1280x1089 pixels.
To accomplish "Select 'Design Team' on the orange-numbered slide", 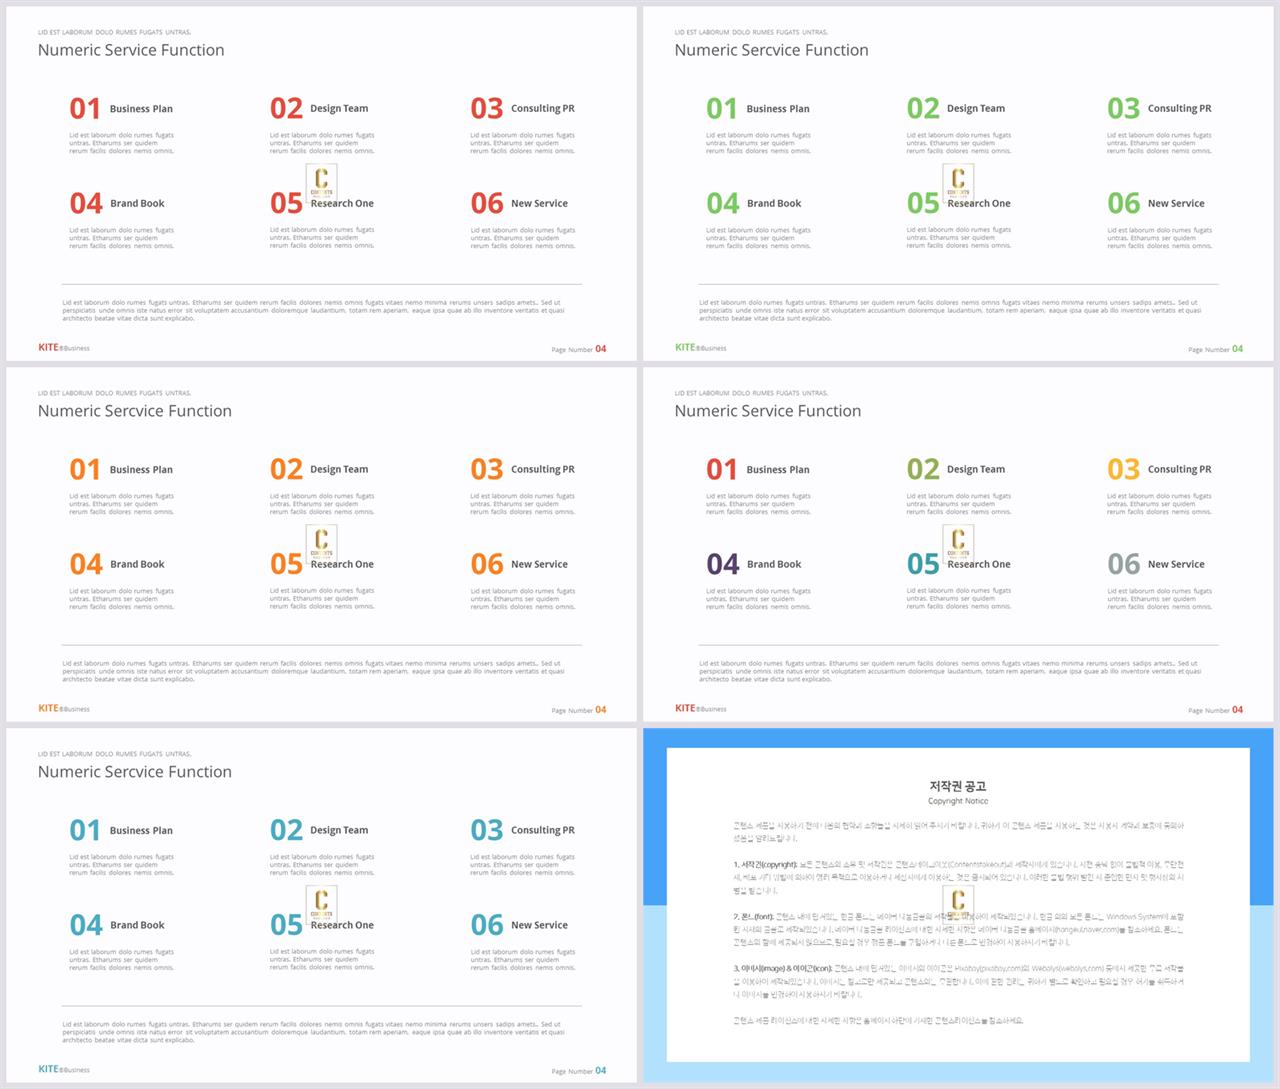I will point(339,470).
